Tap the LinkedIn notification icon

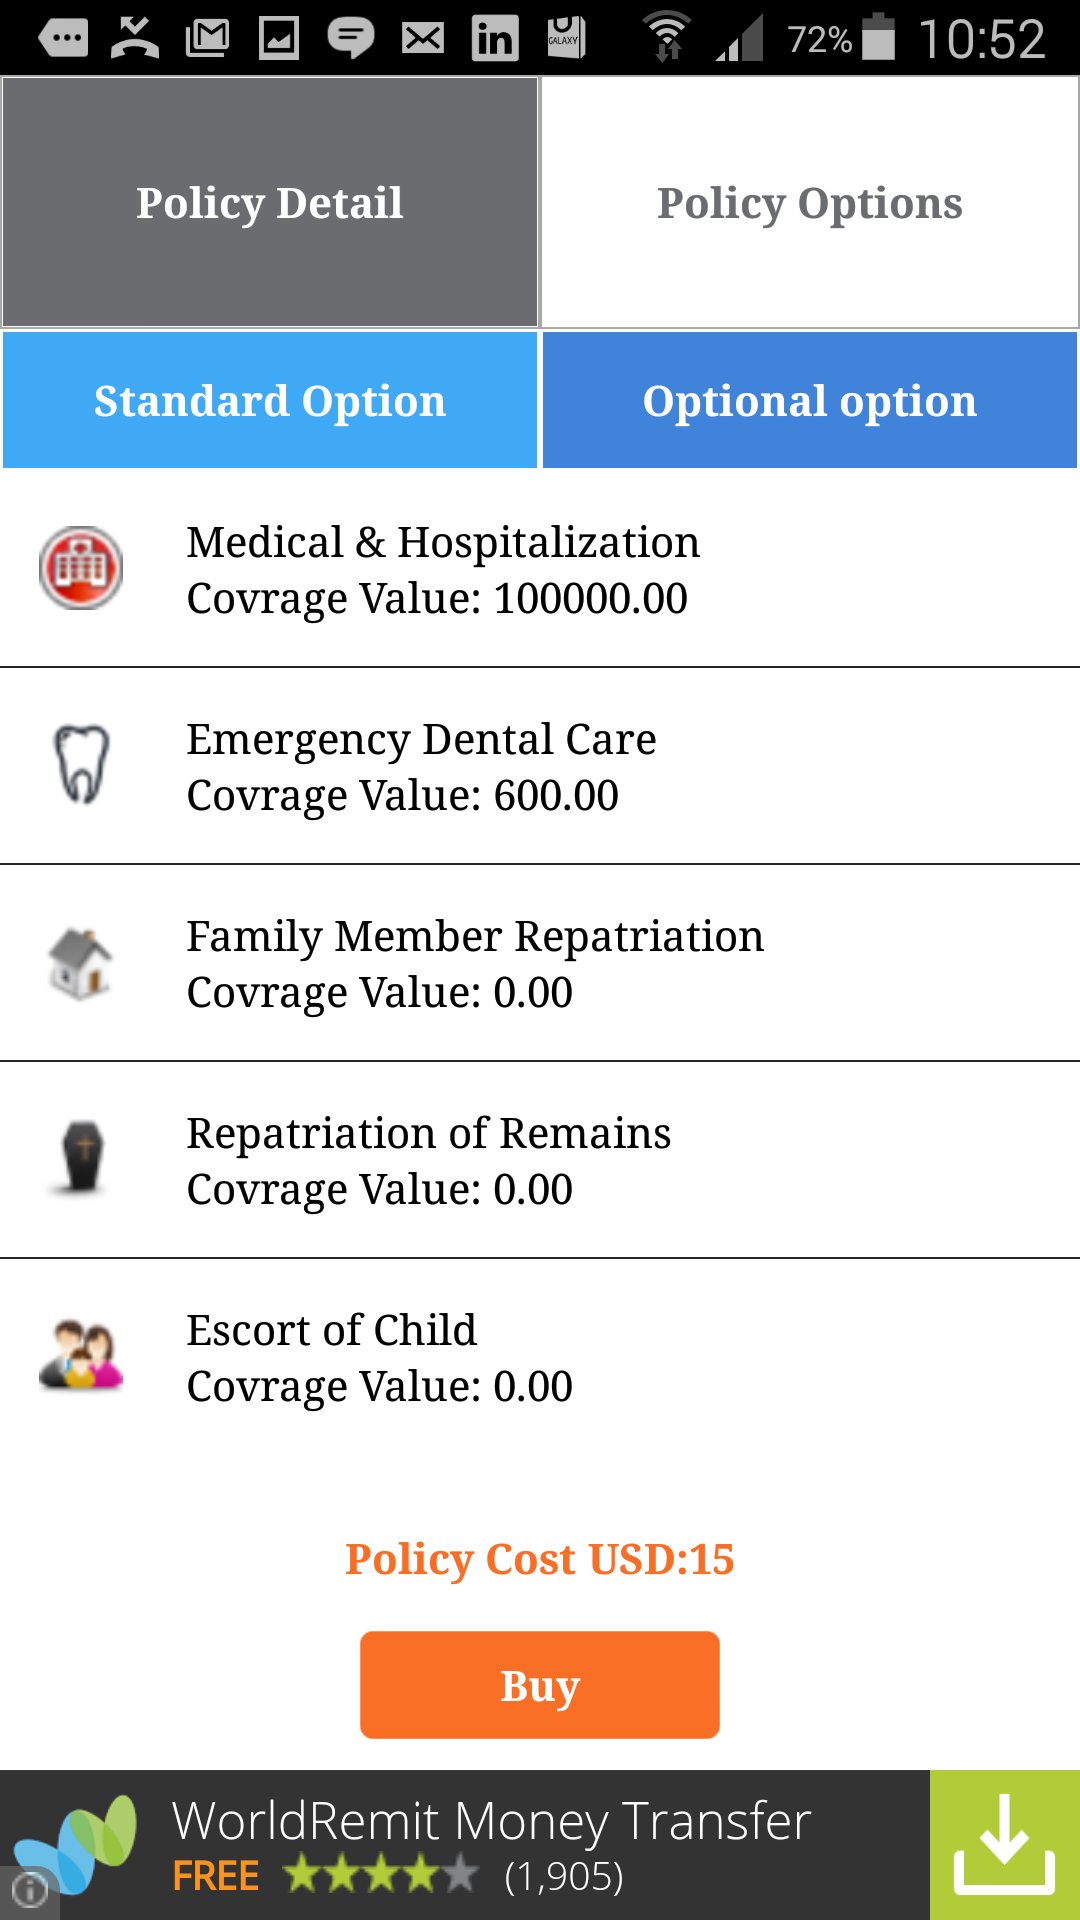tap(495, 39)
